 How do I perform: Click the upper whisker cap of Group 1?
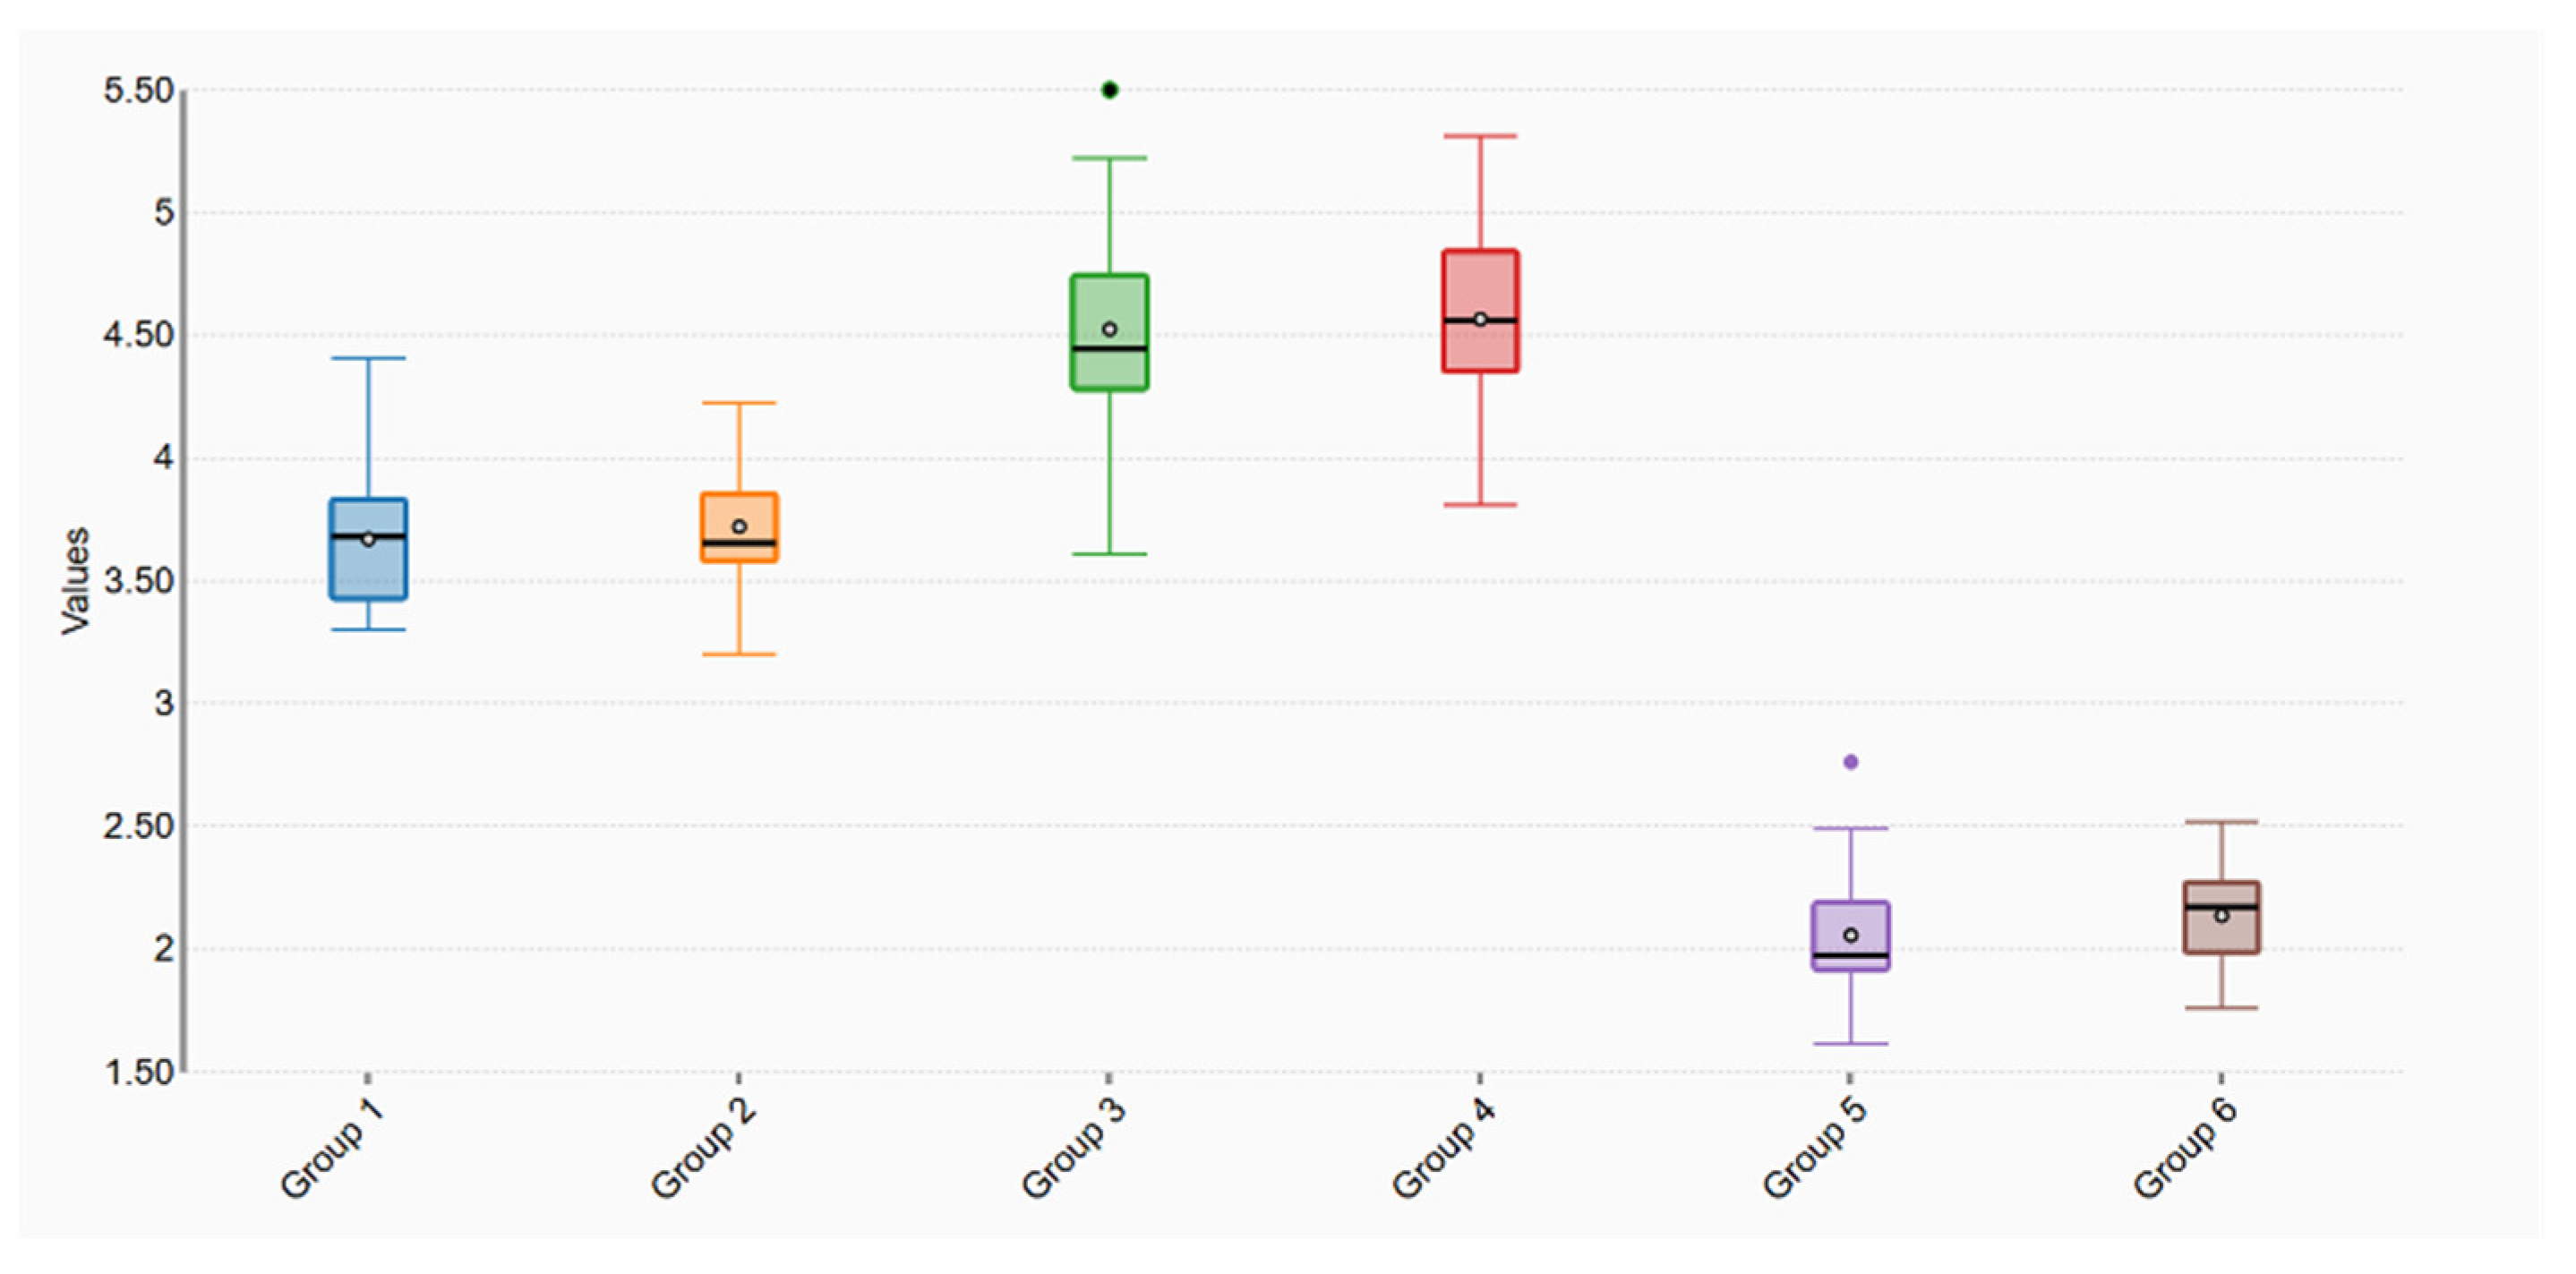[x=368, y=358]
